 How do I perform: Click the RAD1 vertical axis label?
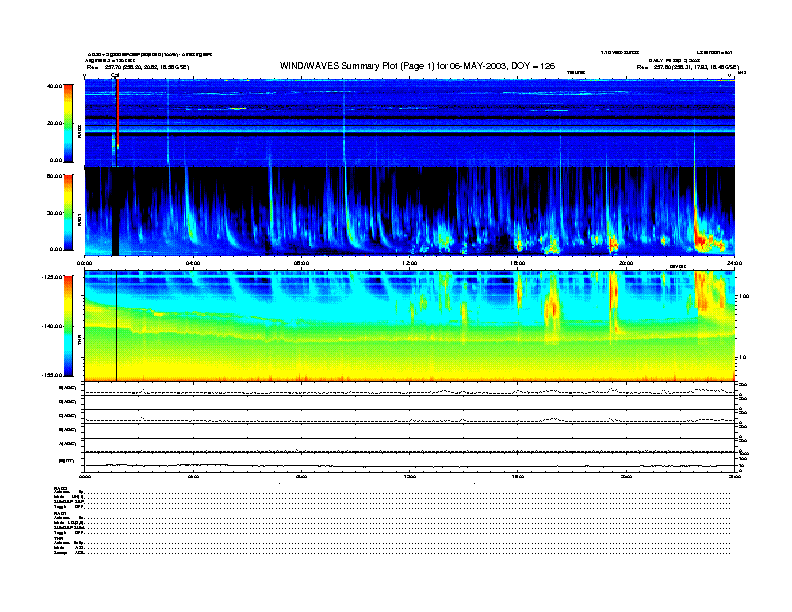80,219
